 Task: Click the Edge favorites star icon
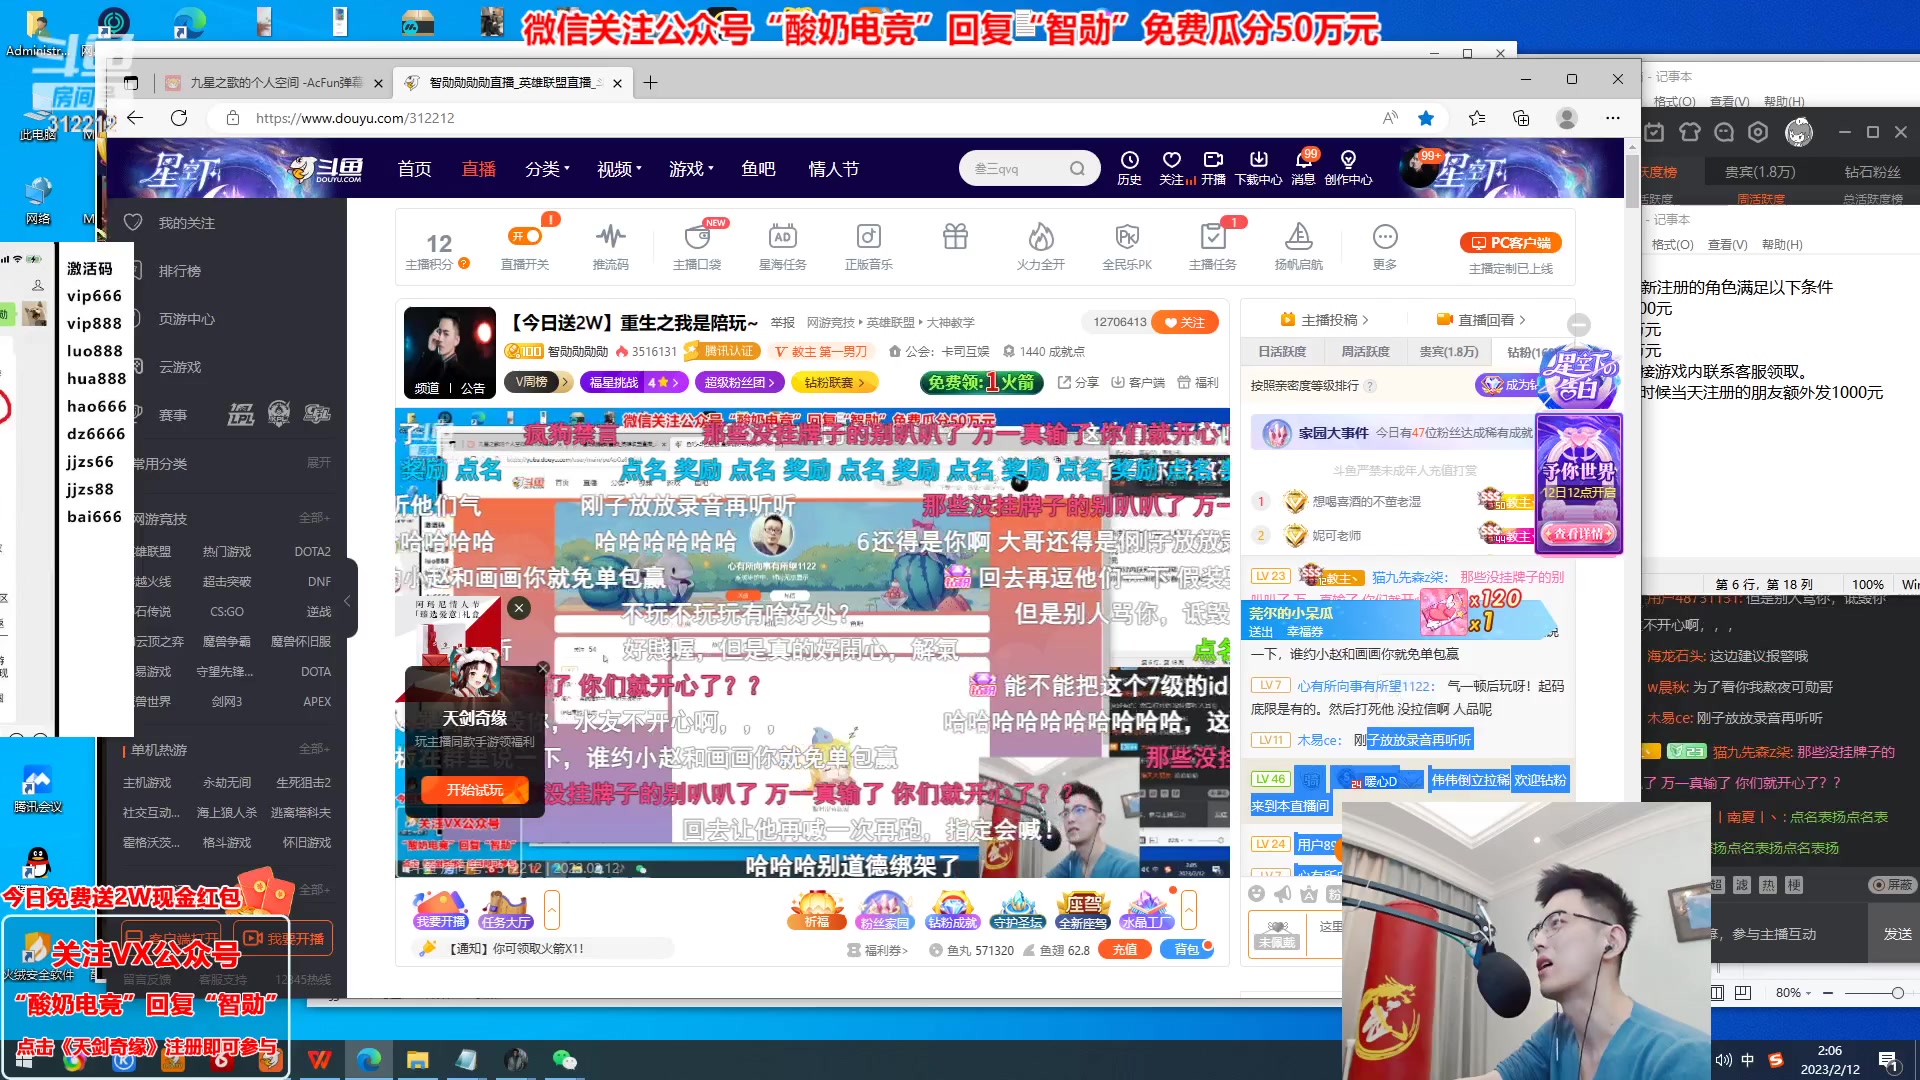[1426, 118]
